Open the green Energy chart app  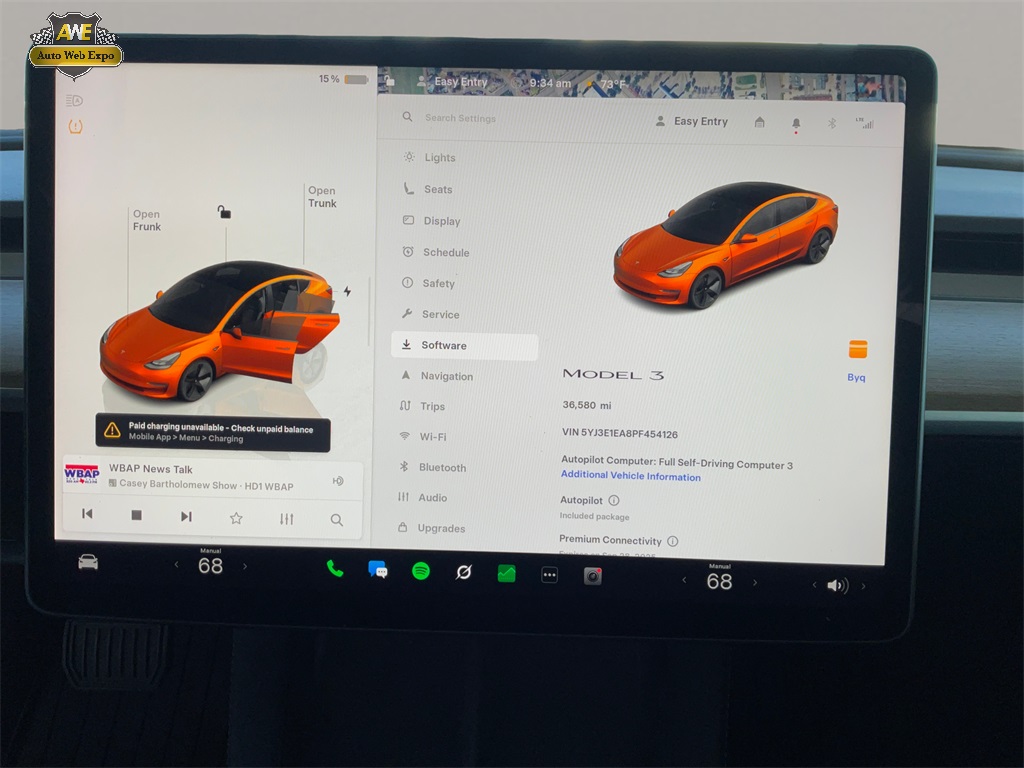[507, 574]
